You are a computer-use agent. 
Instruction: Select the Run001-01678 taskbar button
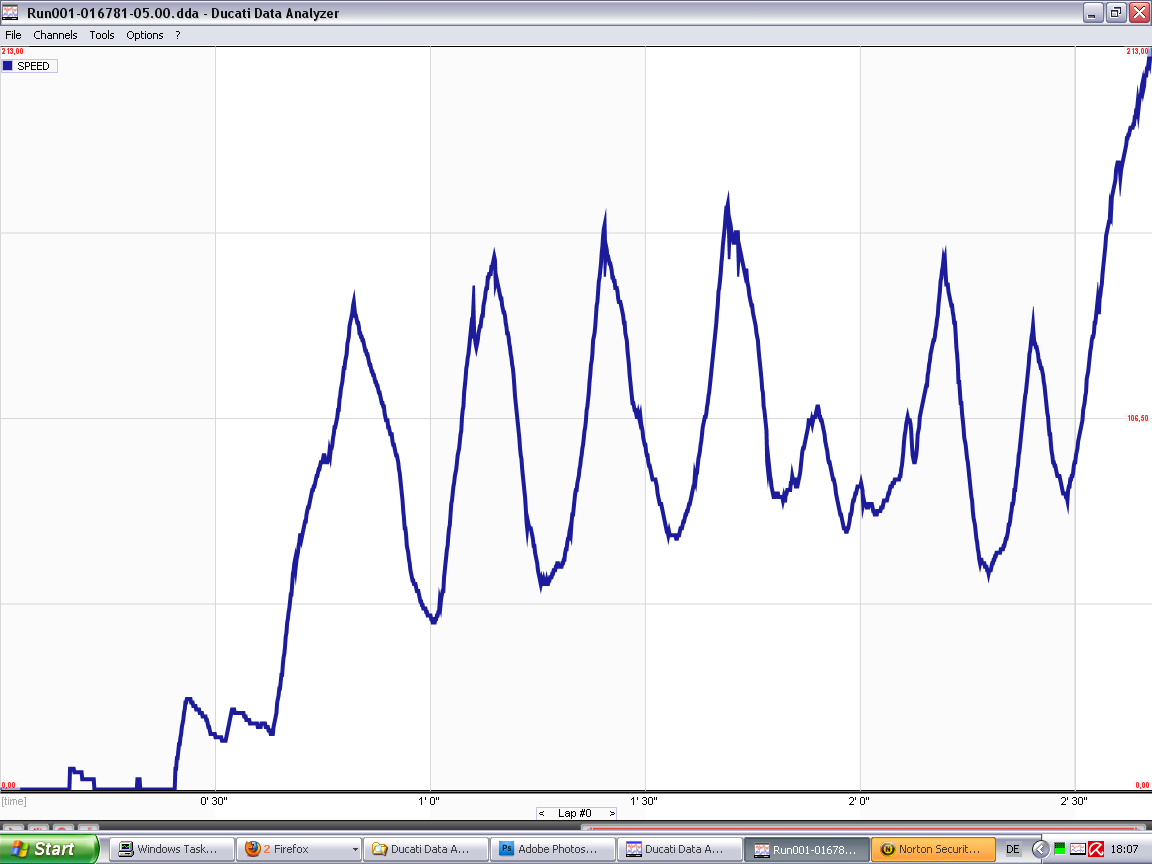807,849
